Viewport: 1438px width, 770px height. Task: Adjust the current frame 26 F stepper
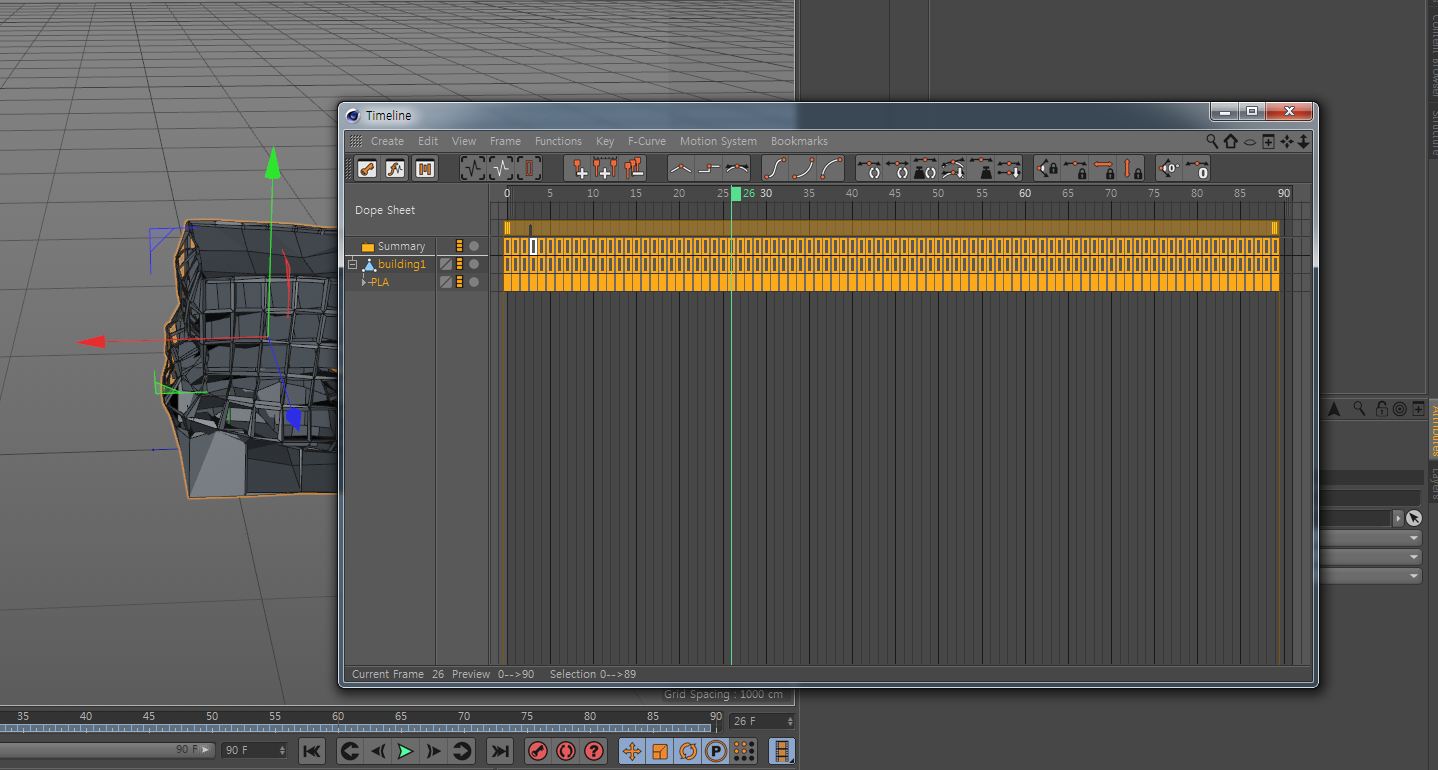click(790, 721)
